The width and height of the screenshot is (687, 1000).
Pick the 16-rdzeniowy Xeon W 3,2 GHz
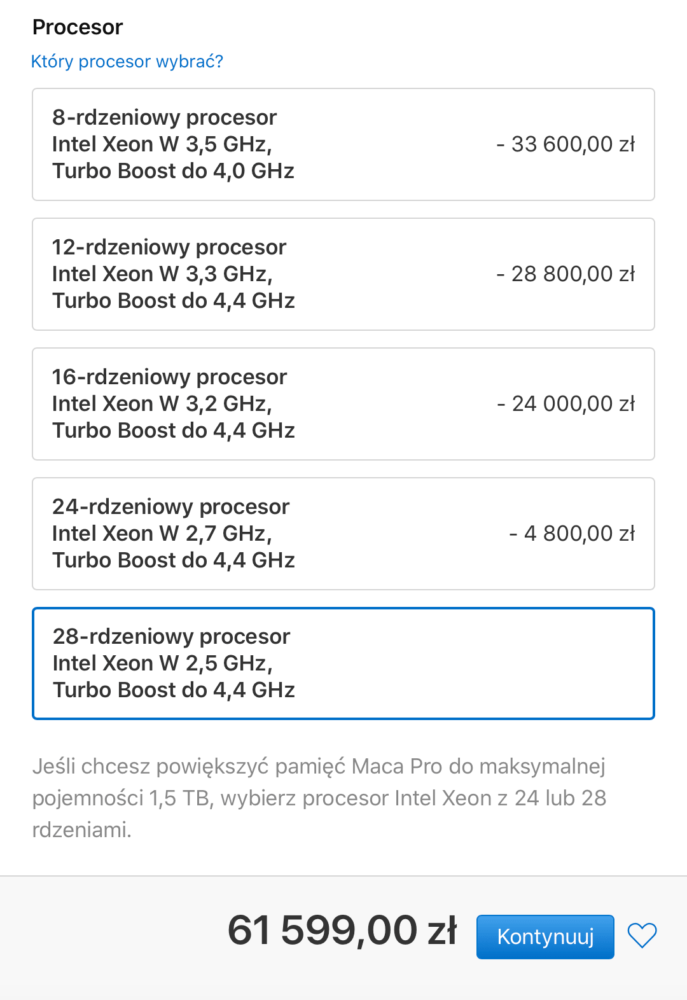tap(343, 404)
